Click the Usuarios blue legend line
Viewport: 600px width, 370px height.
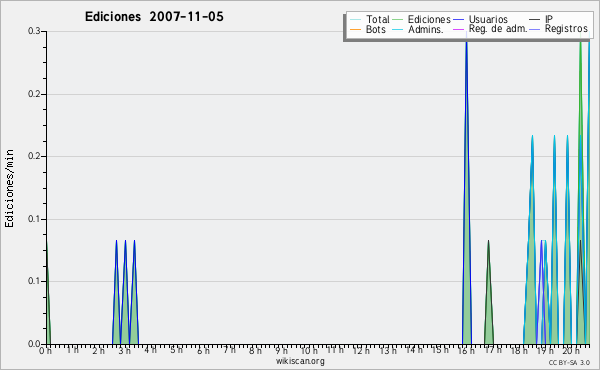(458, 20)
